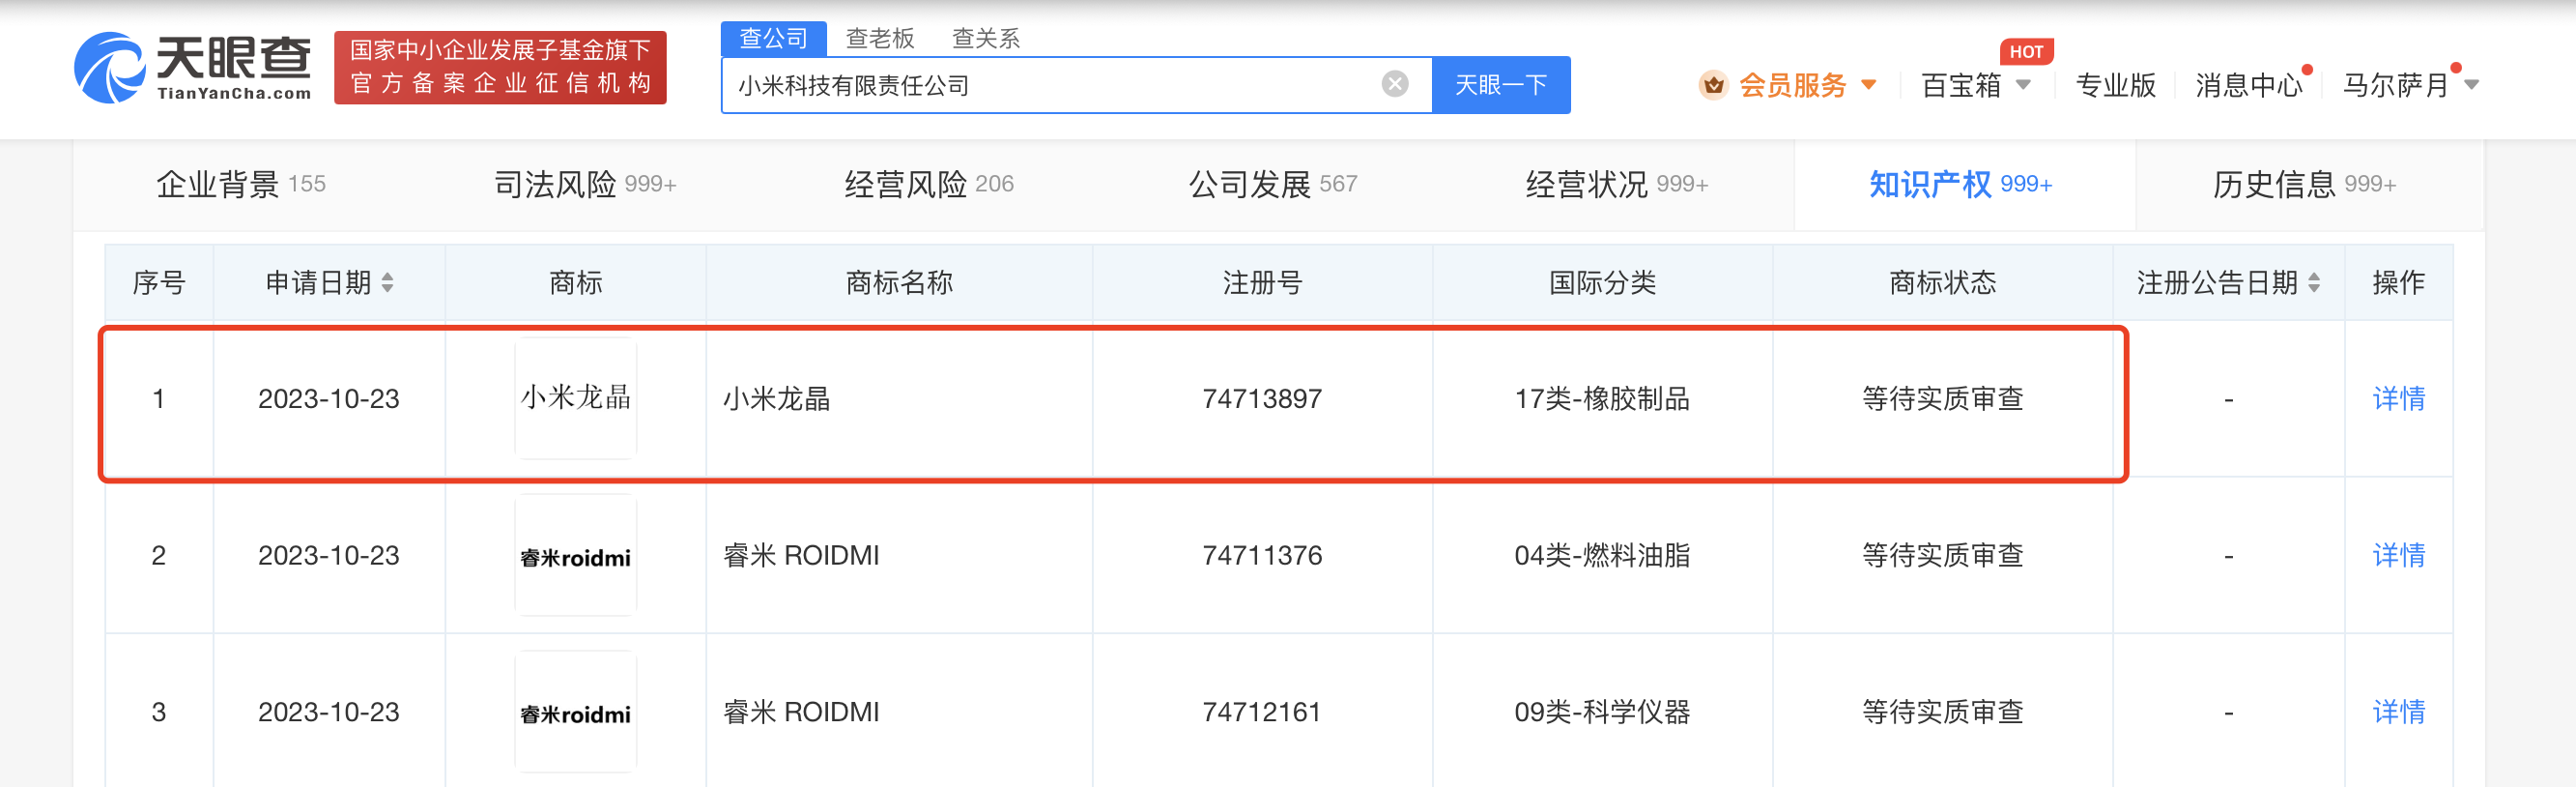Image resolution: width=2576 pixels, height=787 pixels.
Task: Click the company search input field
Action: click(x=1050, y=85)
